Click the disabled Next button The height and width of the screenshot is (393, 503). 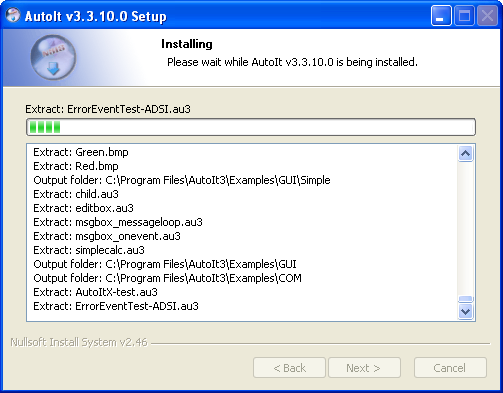(x=364, y=368)
